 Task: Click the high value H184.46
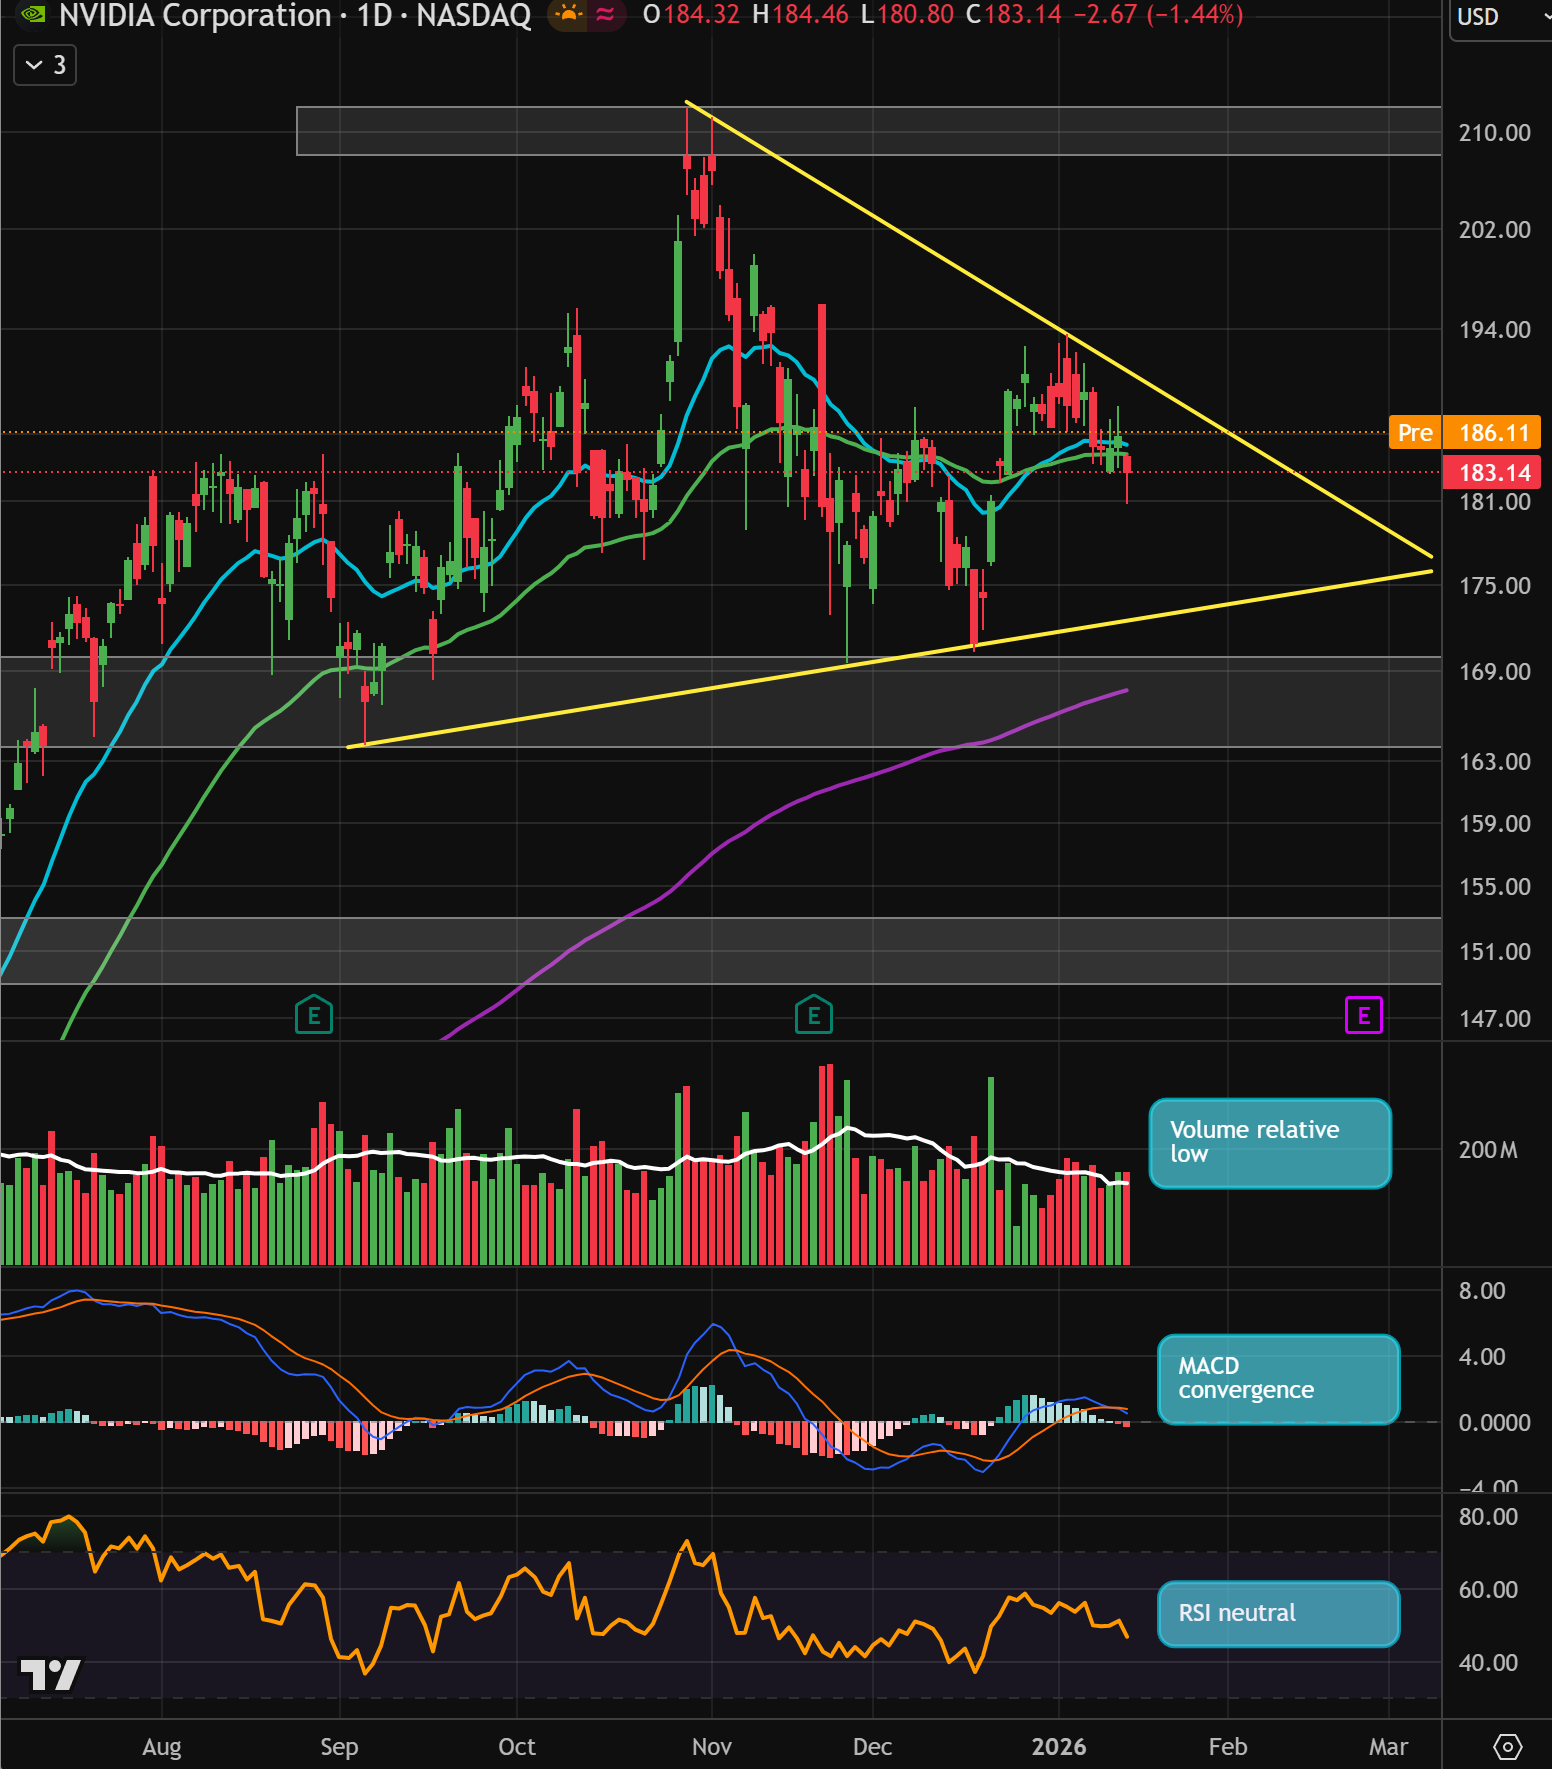click(x=799, y=15)
